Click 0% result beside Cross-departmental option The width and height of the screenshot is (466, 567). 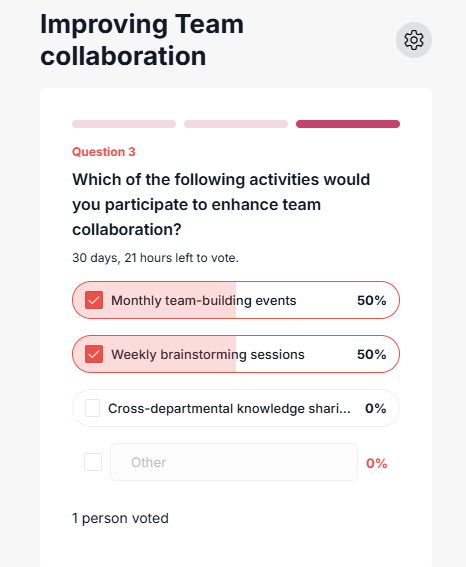[376, 409]
